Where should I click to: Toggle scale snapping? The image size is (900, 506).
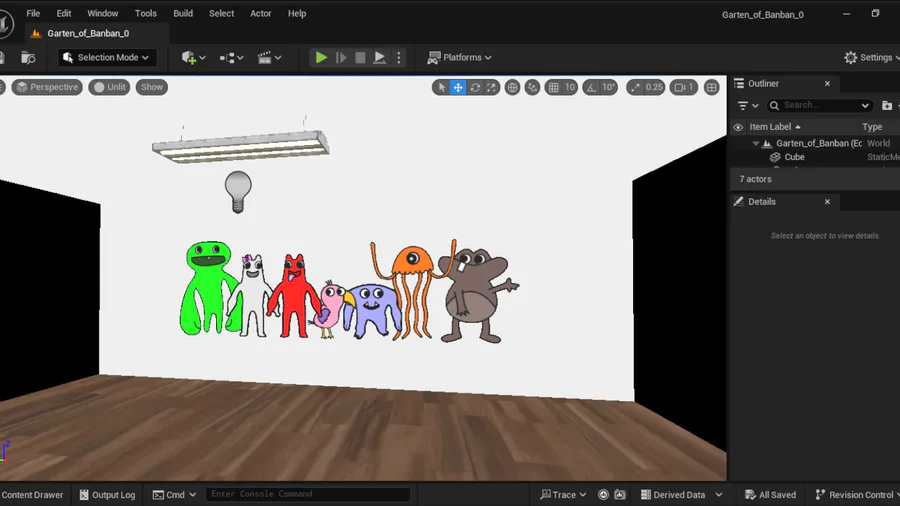[x=635, y=87]
